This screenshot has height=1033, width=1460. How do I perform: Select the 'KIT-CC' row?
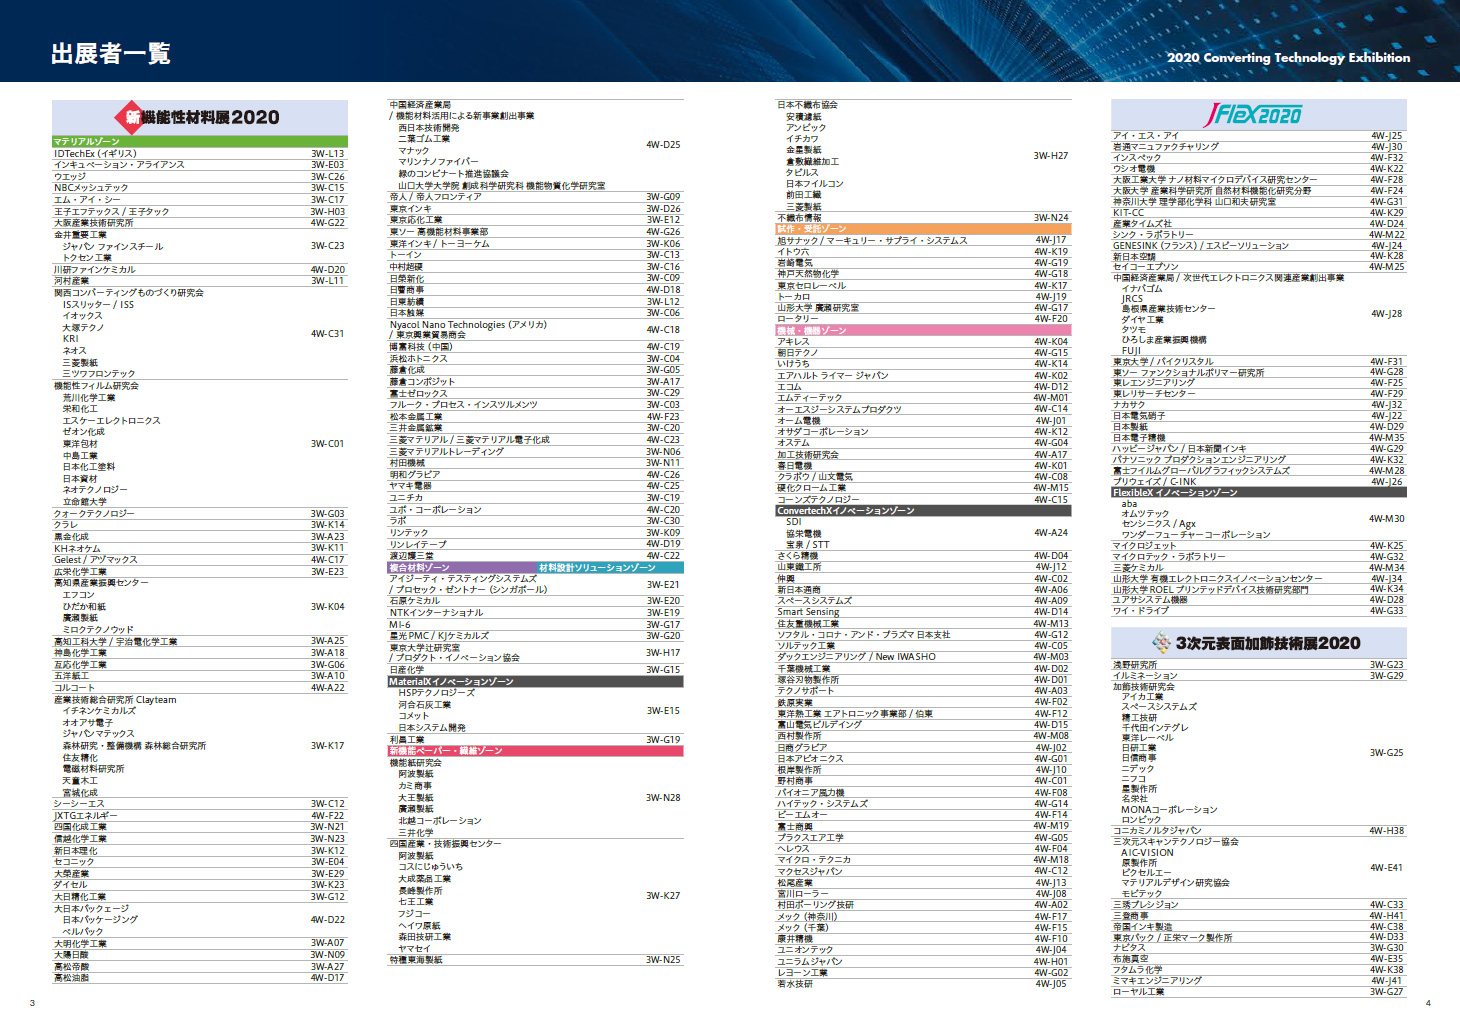[x=1259, y=213]
